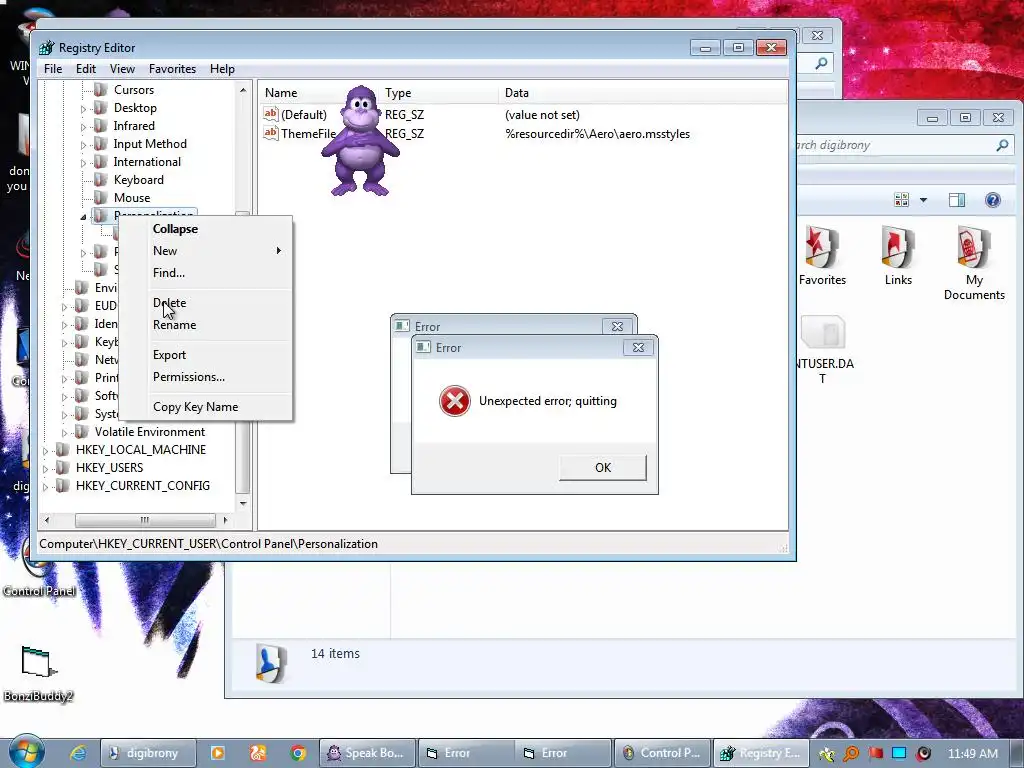The height and width of the screenshot is (768, 1024).
Task: Open the View menu in Registry Editor
Action: 122,69
